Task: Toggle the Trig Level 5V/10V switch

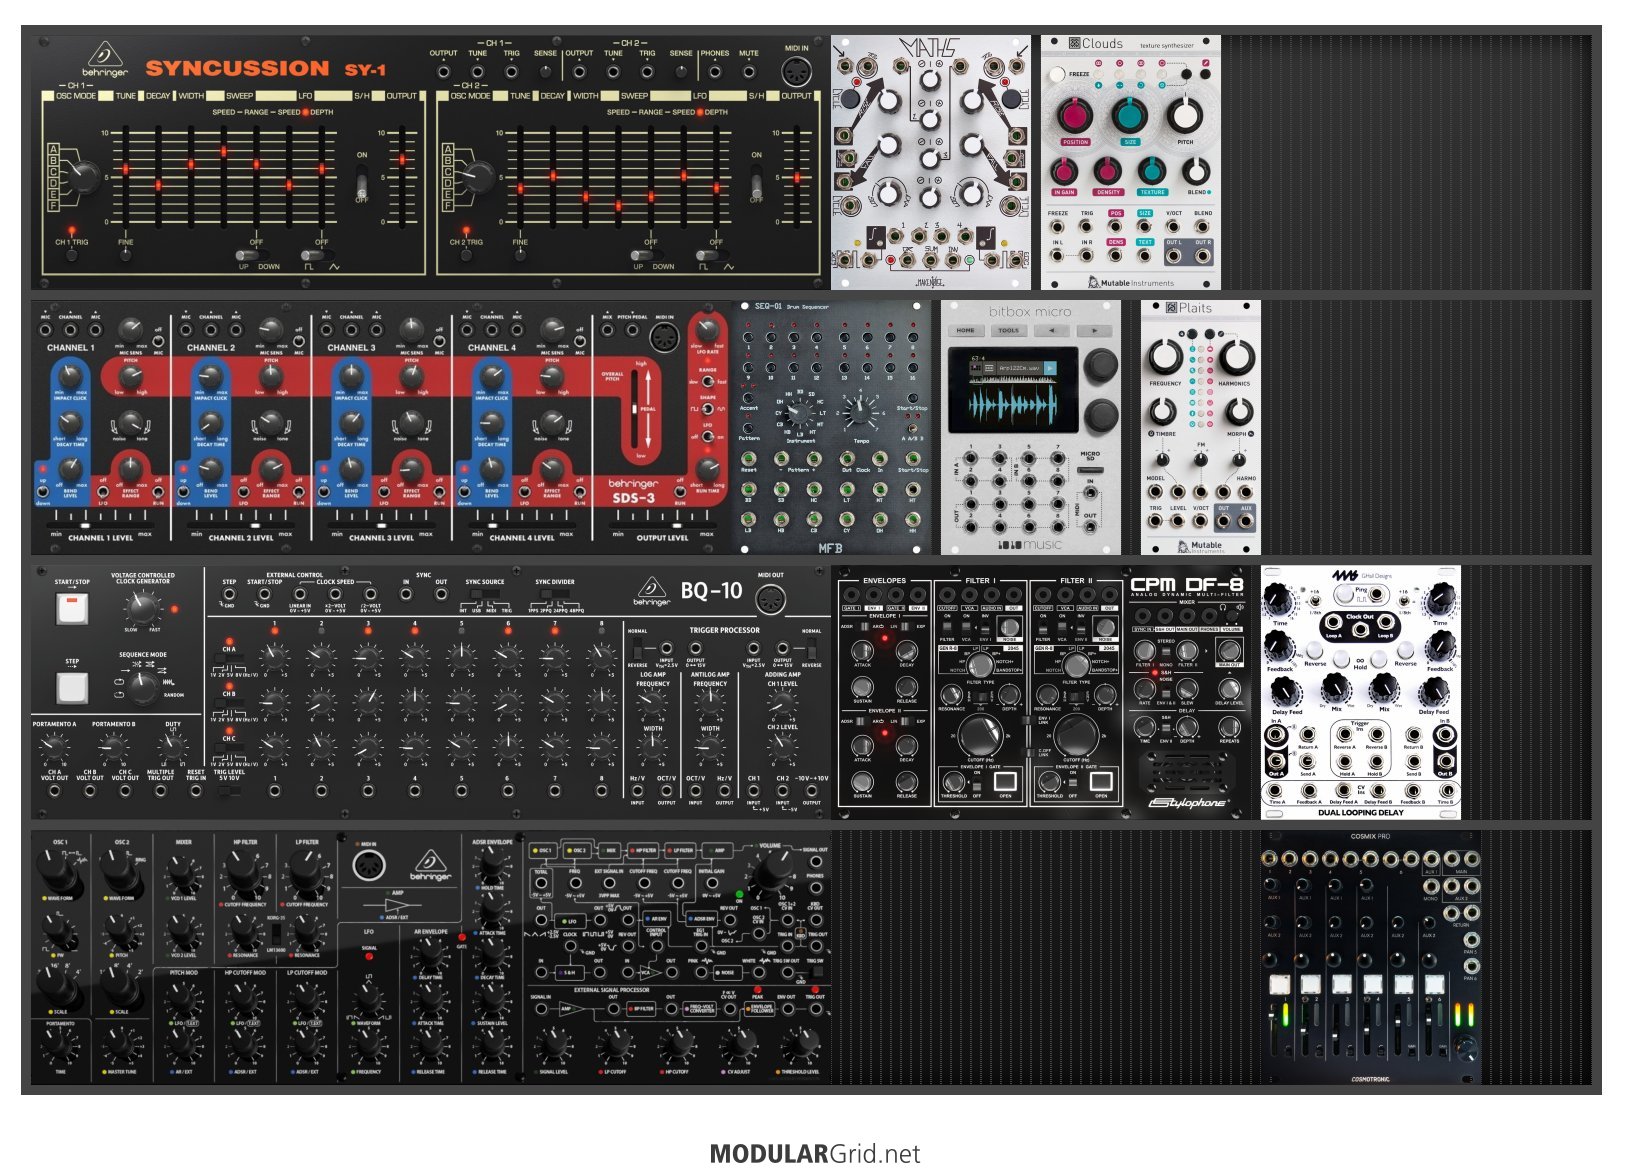Action: click(229, 790)
